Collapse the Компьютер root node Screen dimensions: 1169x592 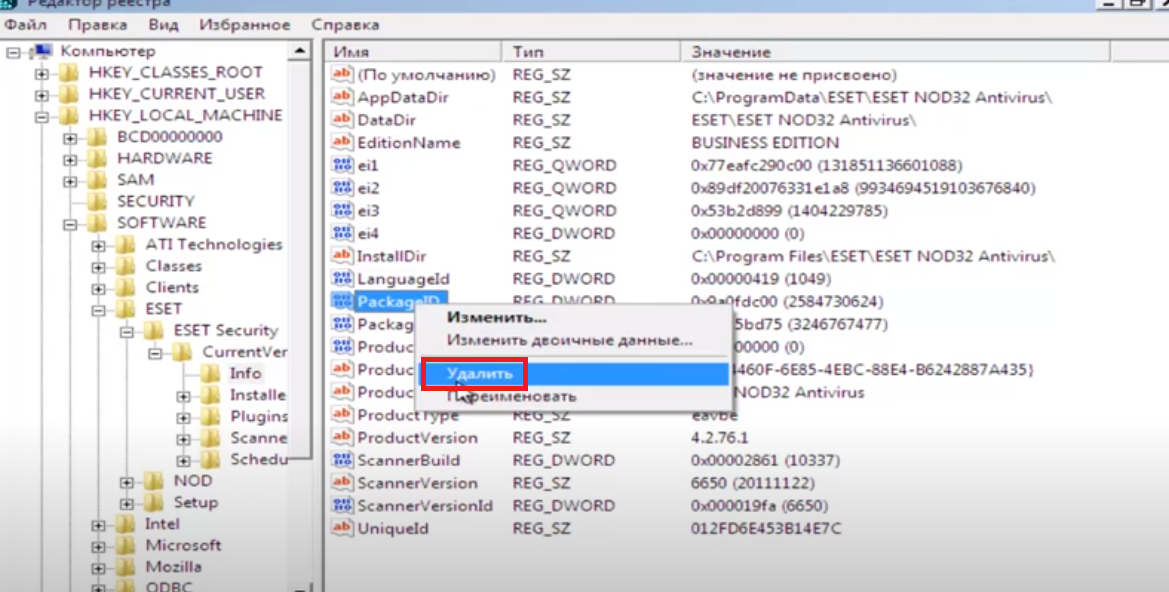coord(13,53)
